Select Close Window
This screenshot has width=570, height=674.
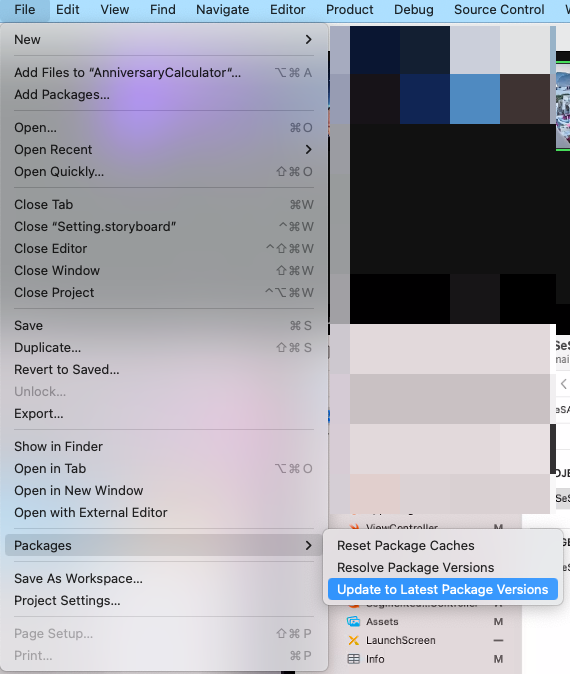click(164, 270)
